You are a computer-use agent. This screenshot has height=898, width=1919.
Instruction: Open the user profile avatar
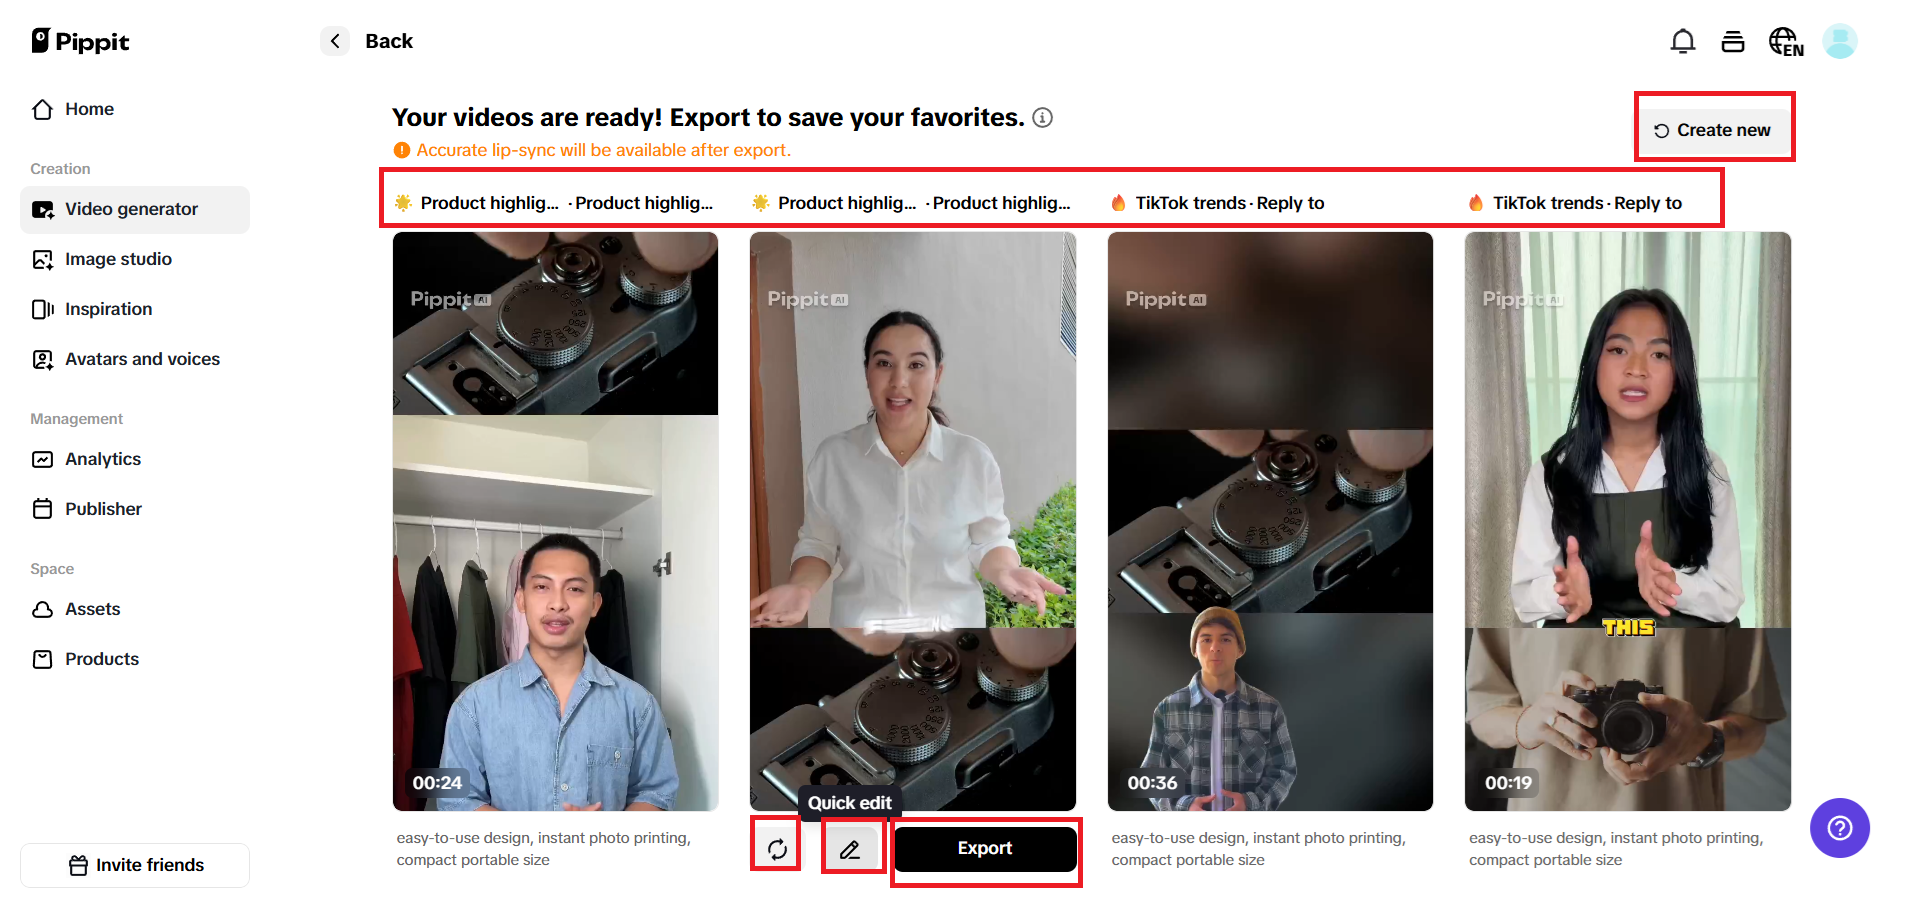[x=1840, y=41]
